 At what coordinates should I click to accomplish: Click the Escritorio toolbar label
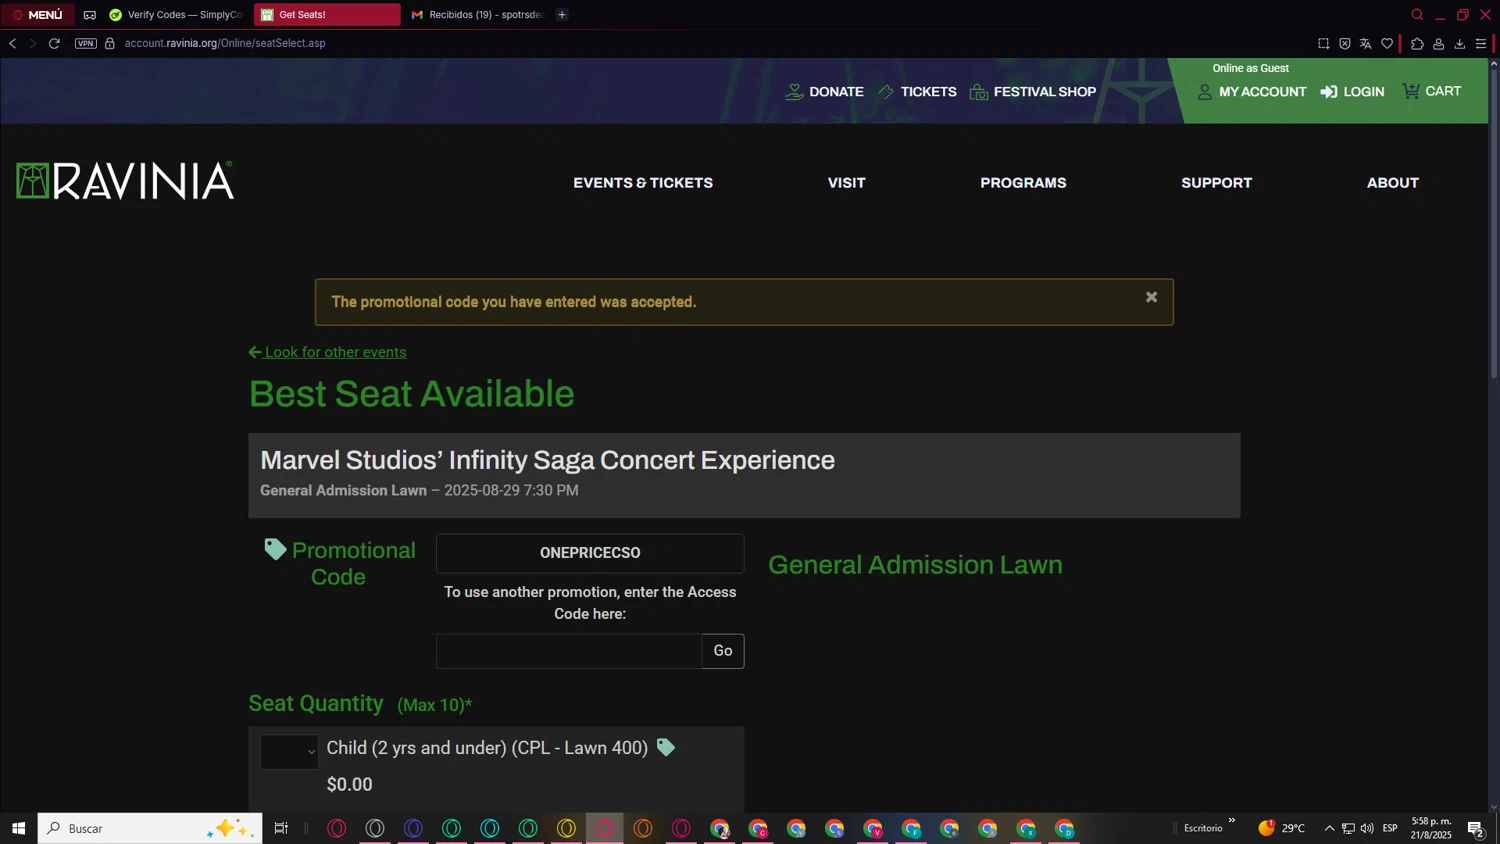[x=1203, y=828]
